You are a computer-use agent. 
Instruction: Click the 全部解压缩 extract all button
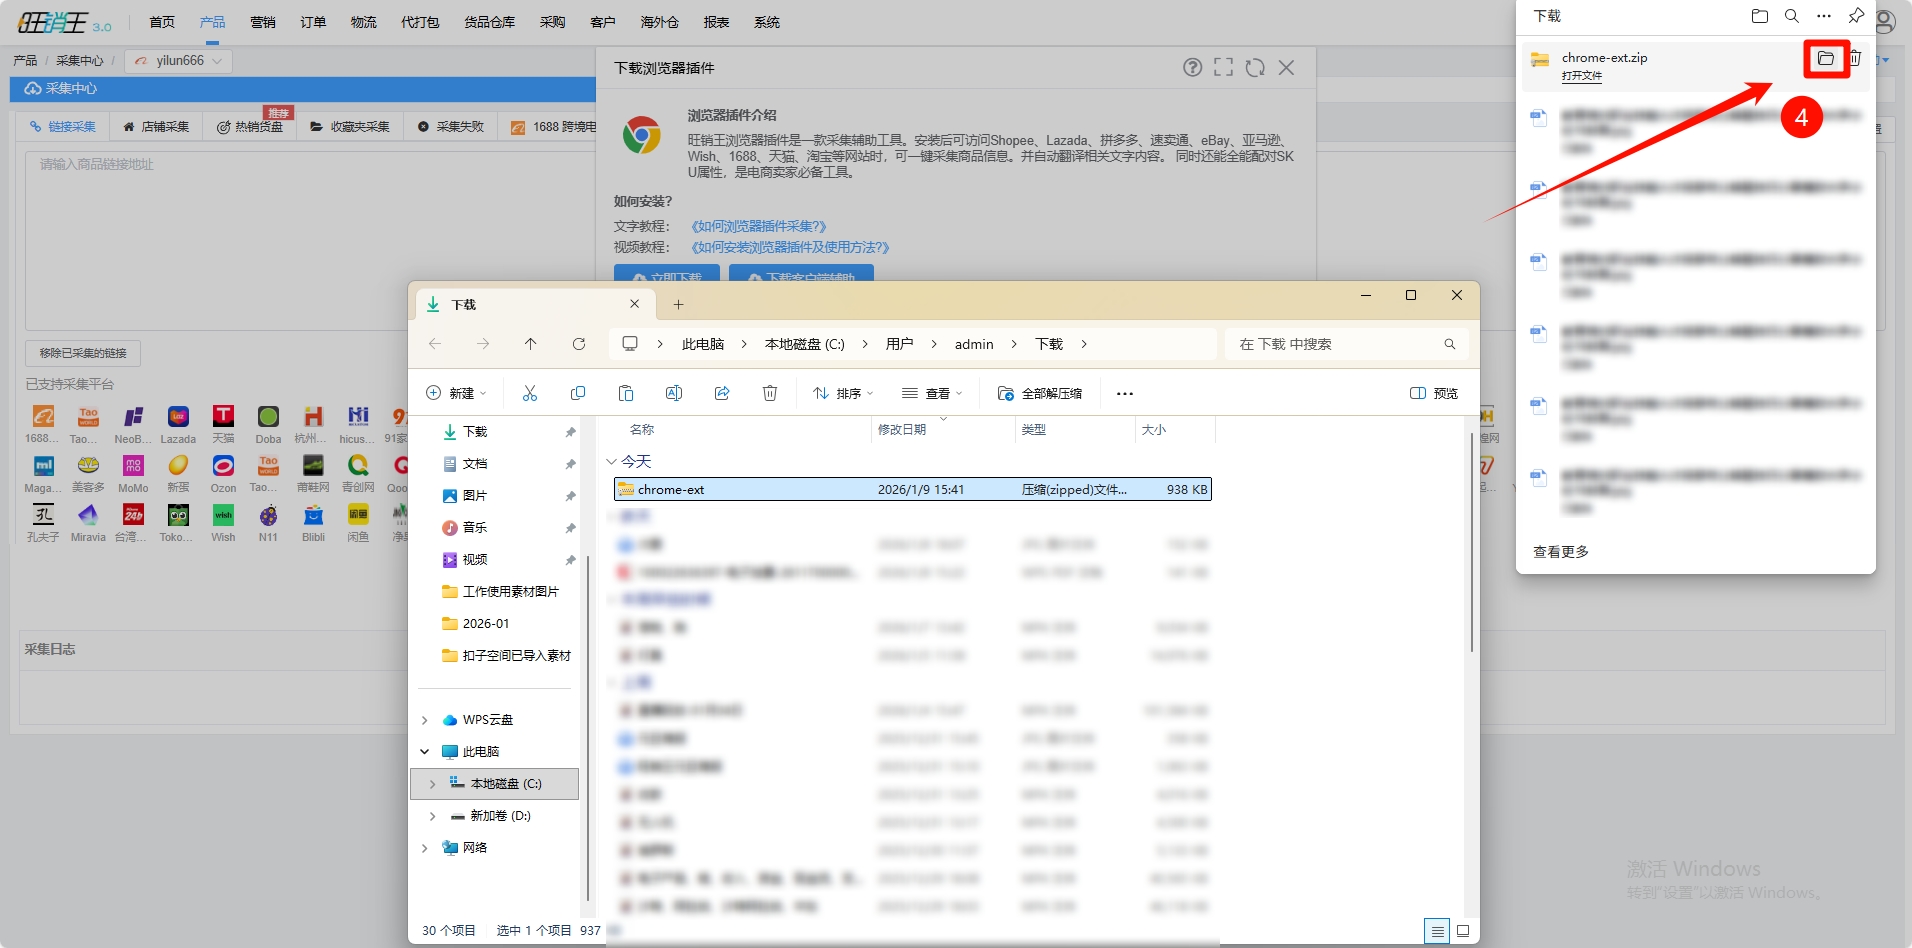click(1040, 393)
